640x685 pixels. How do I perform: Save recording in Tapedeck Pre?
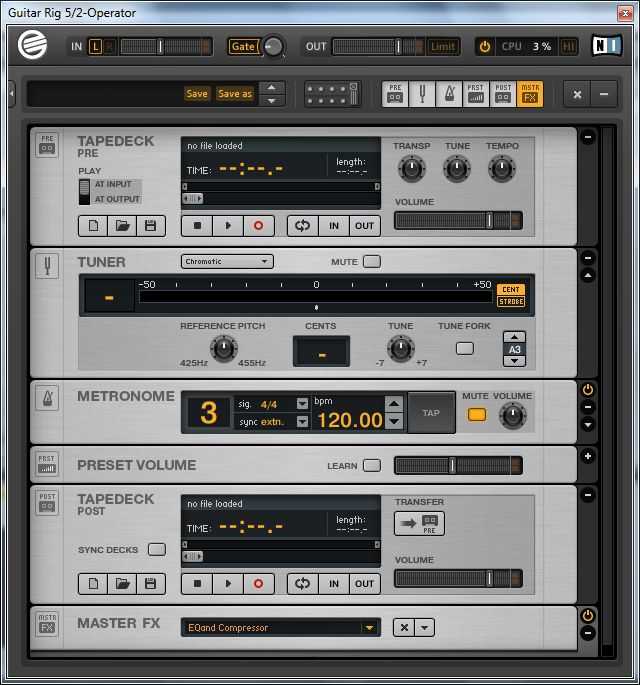click(x=151, y=226)
